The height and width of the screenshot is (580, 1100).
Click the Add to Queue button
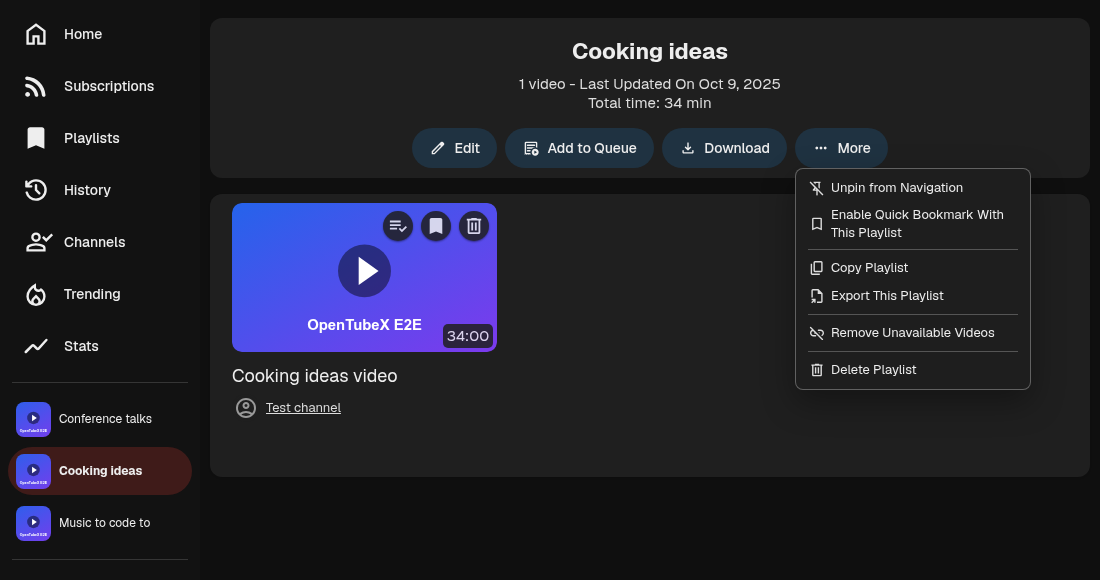click(579, 148)
